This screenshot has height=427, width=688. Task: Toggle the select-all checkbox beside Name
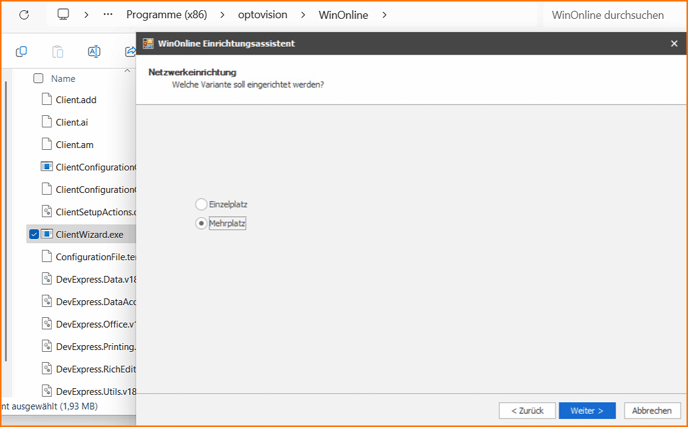pos(38,78)
